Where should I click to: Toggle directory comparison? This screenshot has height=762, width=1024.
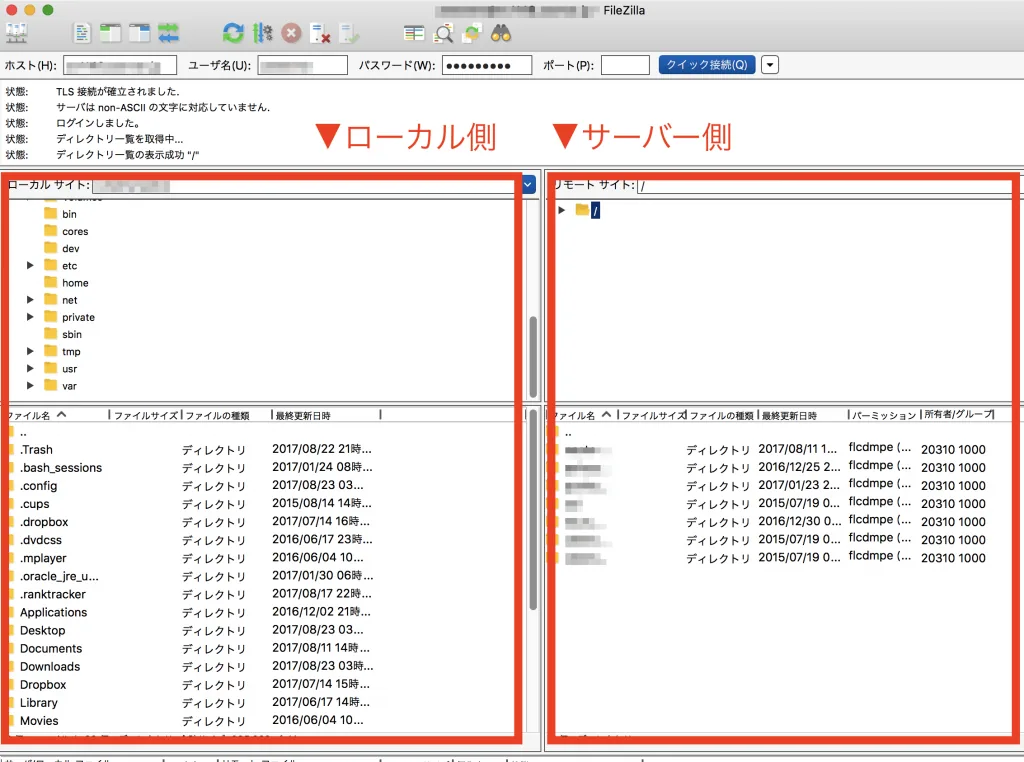[443, 33]
